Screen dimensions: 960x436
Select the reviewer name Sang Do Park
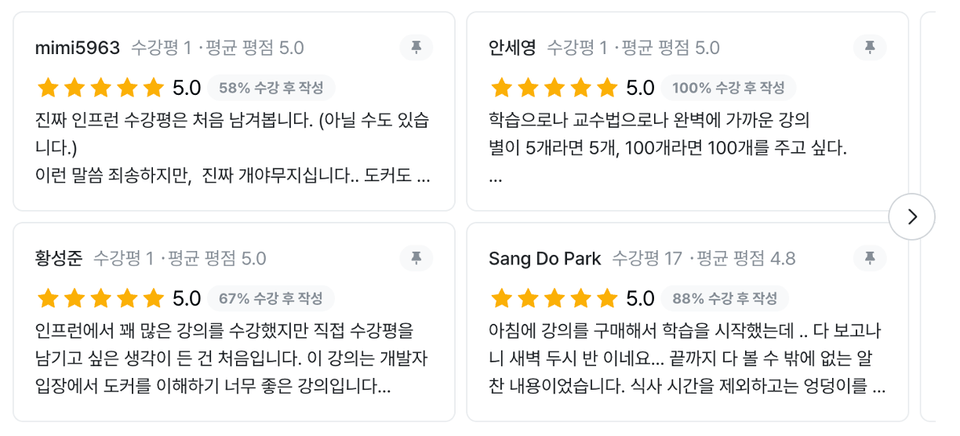pos(544,259)
